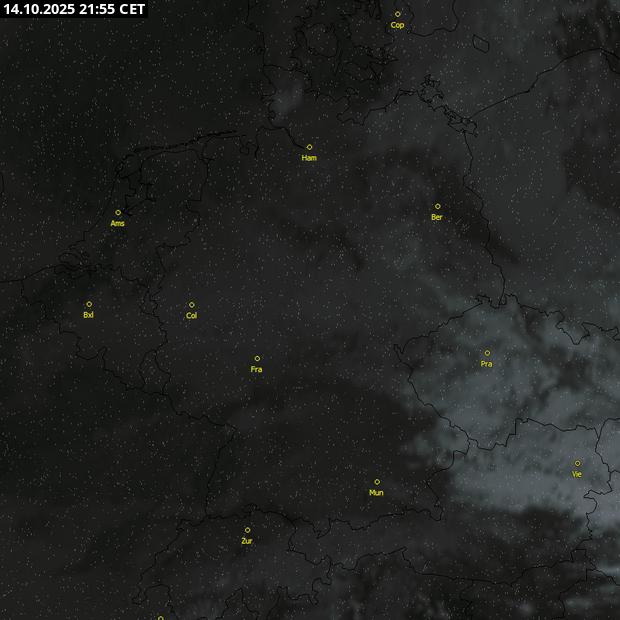Select the Amsterdam marker circle
Screen dimensions: 620x620
point(118,212)
